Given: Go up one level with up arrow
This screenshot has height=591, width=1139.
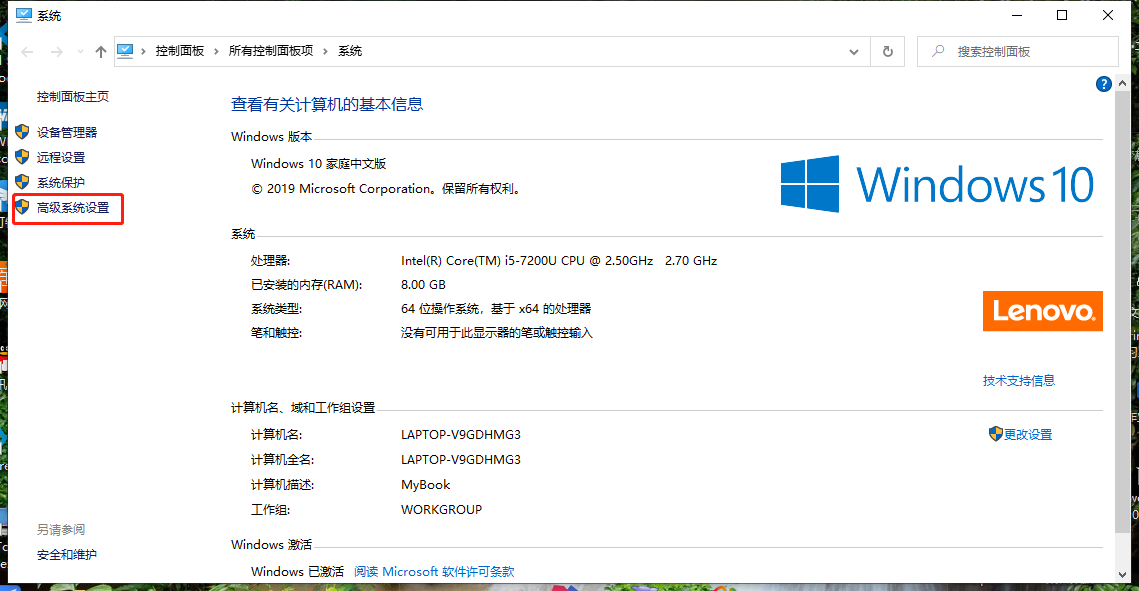Looking at the screenshot, I should 101,52.
